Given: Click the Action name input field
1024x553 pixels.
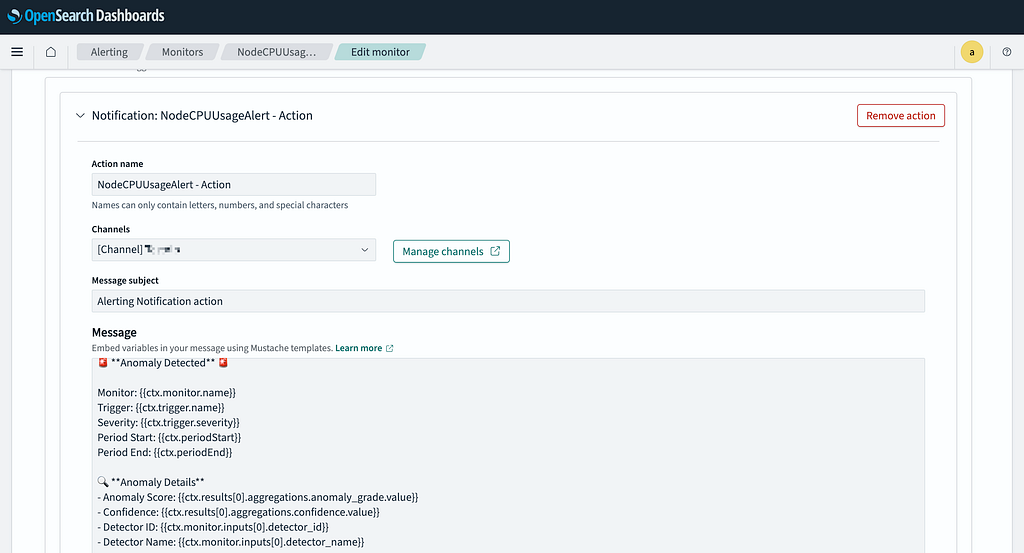Looking at the screenshot, I should 234,184.
